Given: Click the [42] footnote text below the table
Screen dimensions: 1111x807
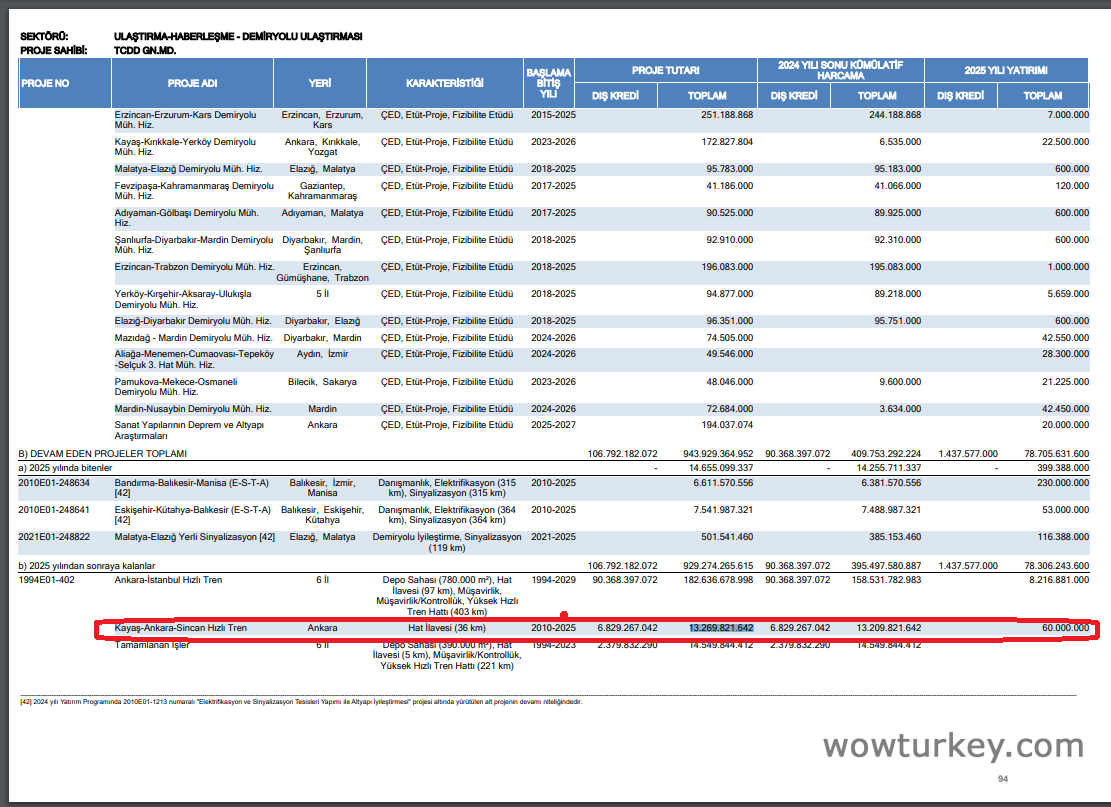Looking at the screenshot, I should pyautogui.click(x=300, y=702).
